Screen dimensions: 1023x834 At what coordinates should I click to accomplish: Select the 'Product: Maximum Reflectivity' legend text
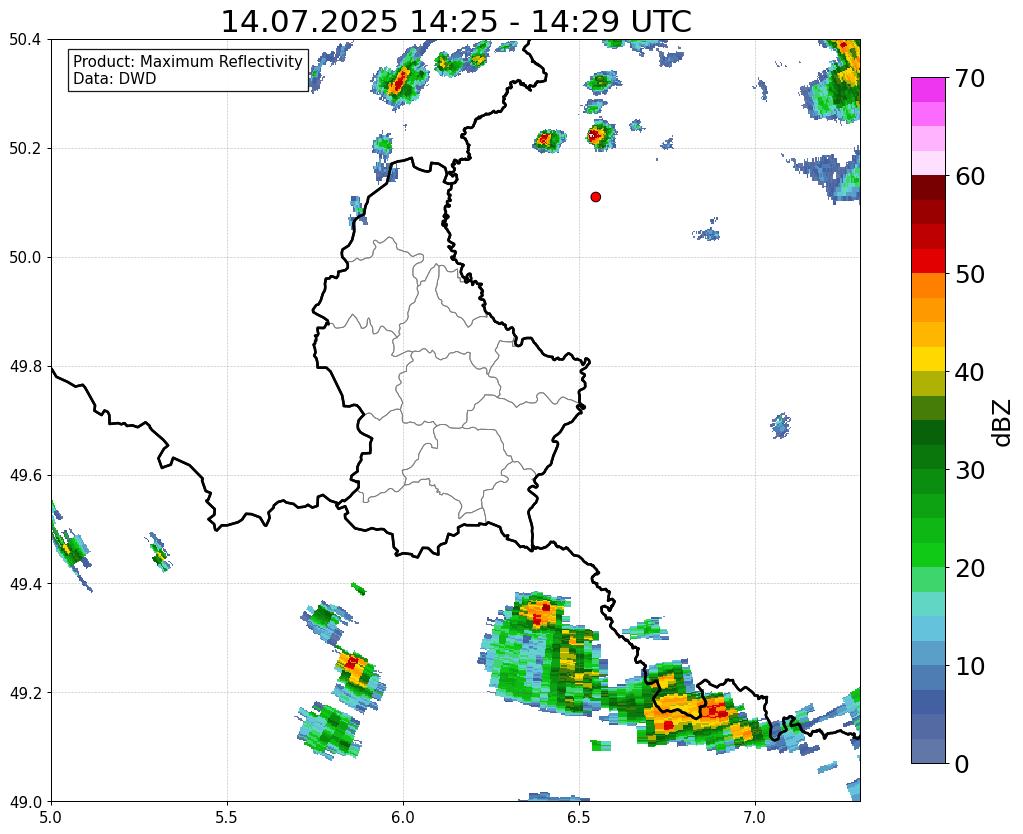point(188,61)
